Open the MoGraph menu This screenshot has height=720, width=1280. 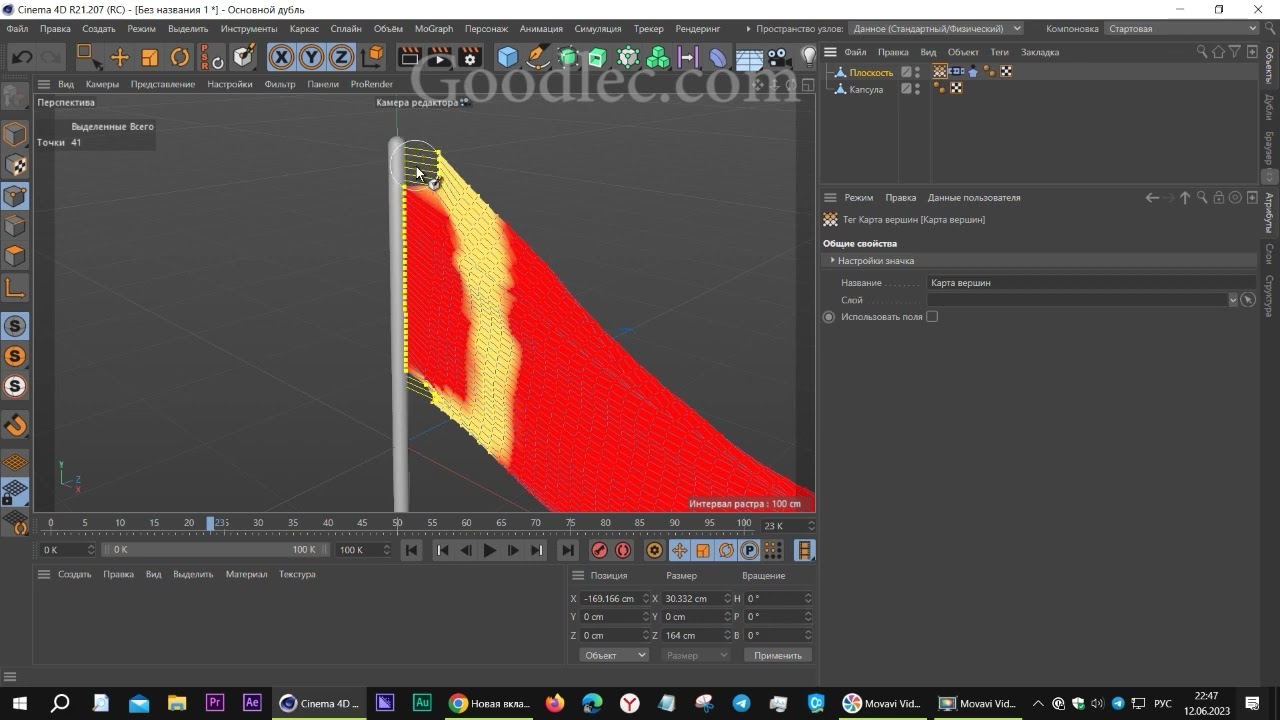click(434, 29)
